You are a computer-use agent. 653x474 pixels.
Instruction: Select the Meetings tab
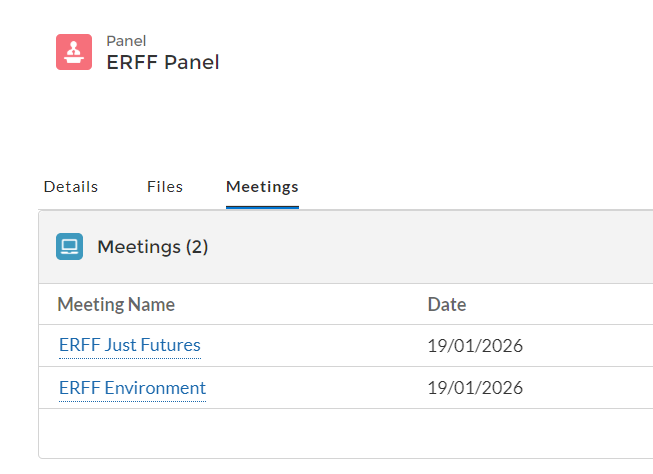tap(262, 187)
